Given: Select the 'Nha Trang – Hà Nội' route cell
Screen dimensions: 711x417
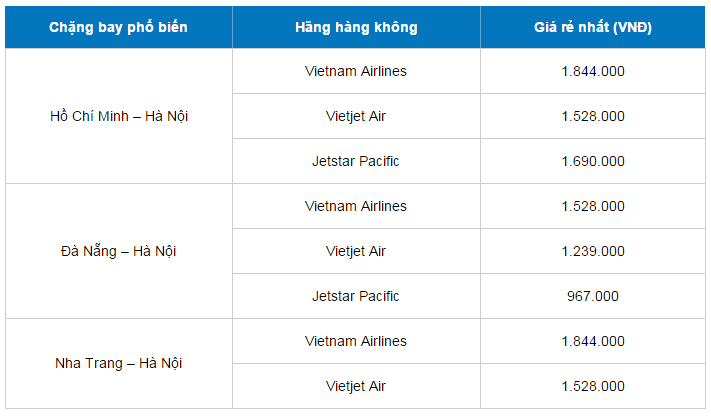Looking at the screenshot, I should [x=119, y=364].
